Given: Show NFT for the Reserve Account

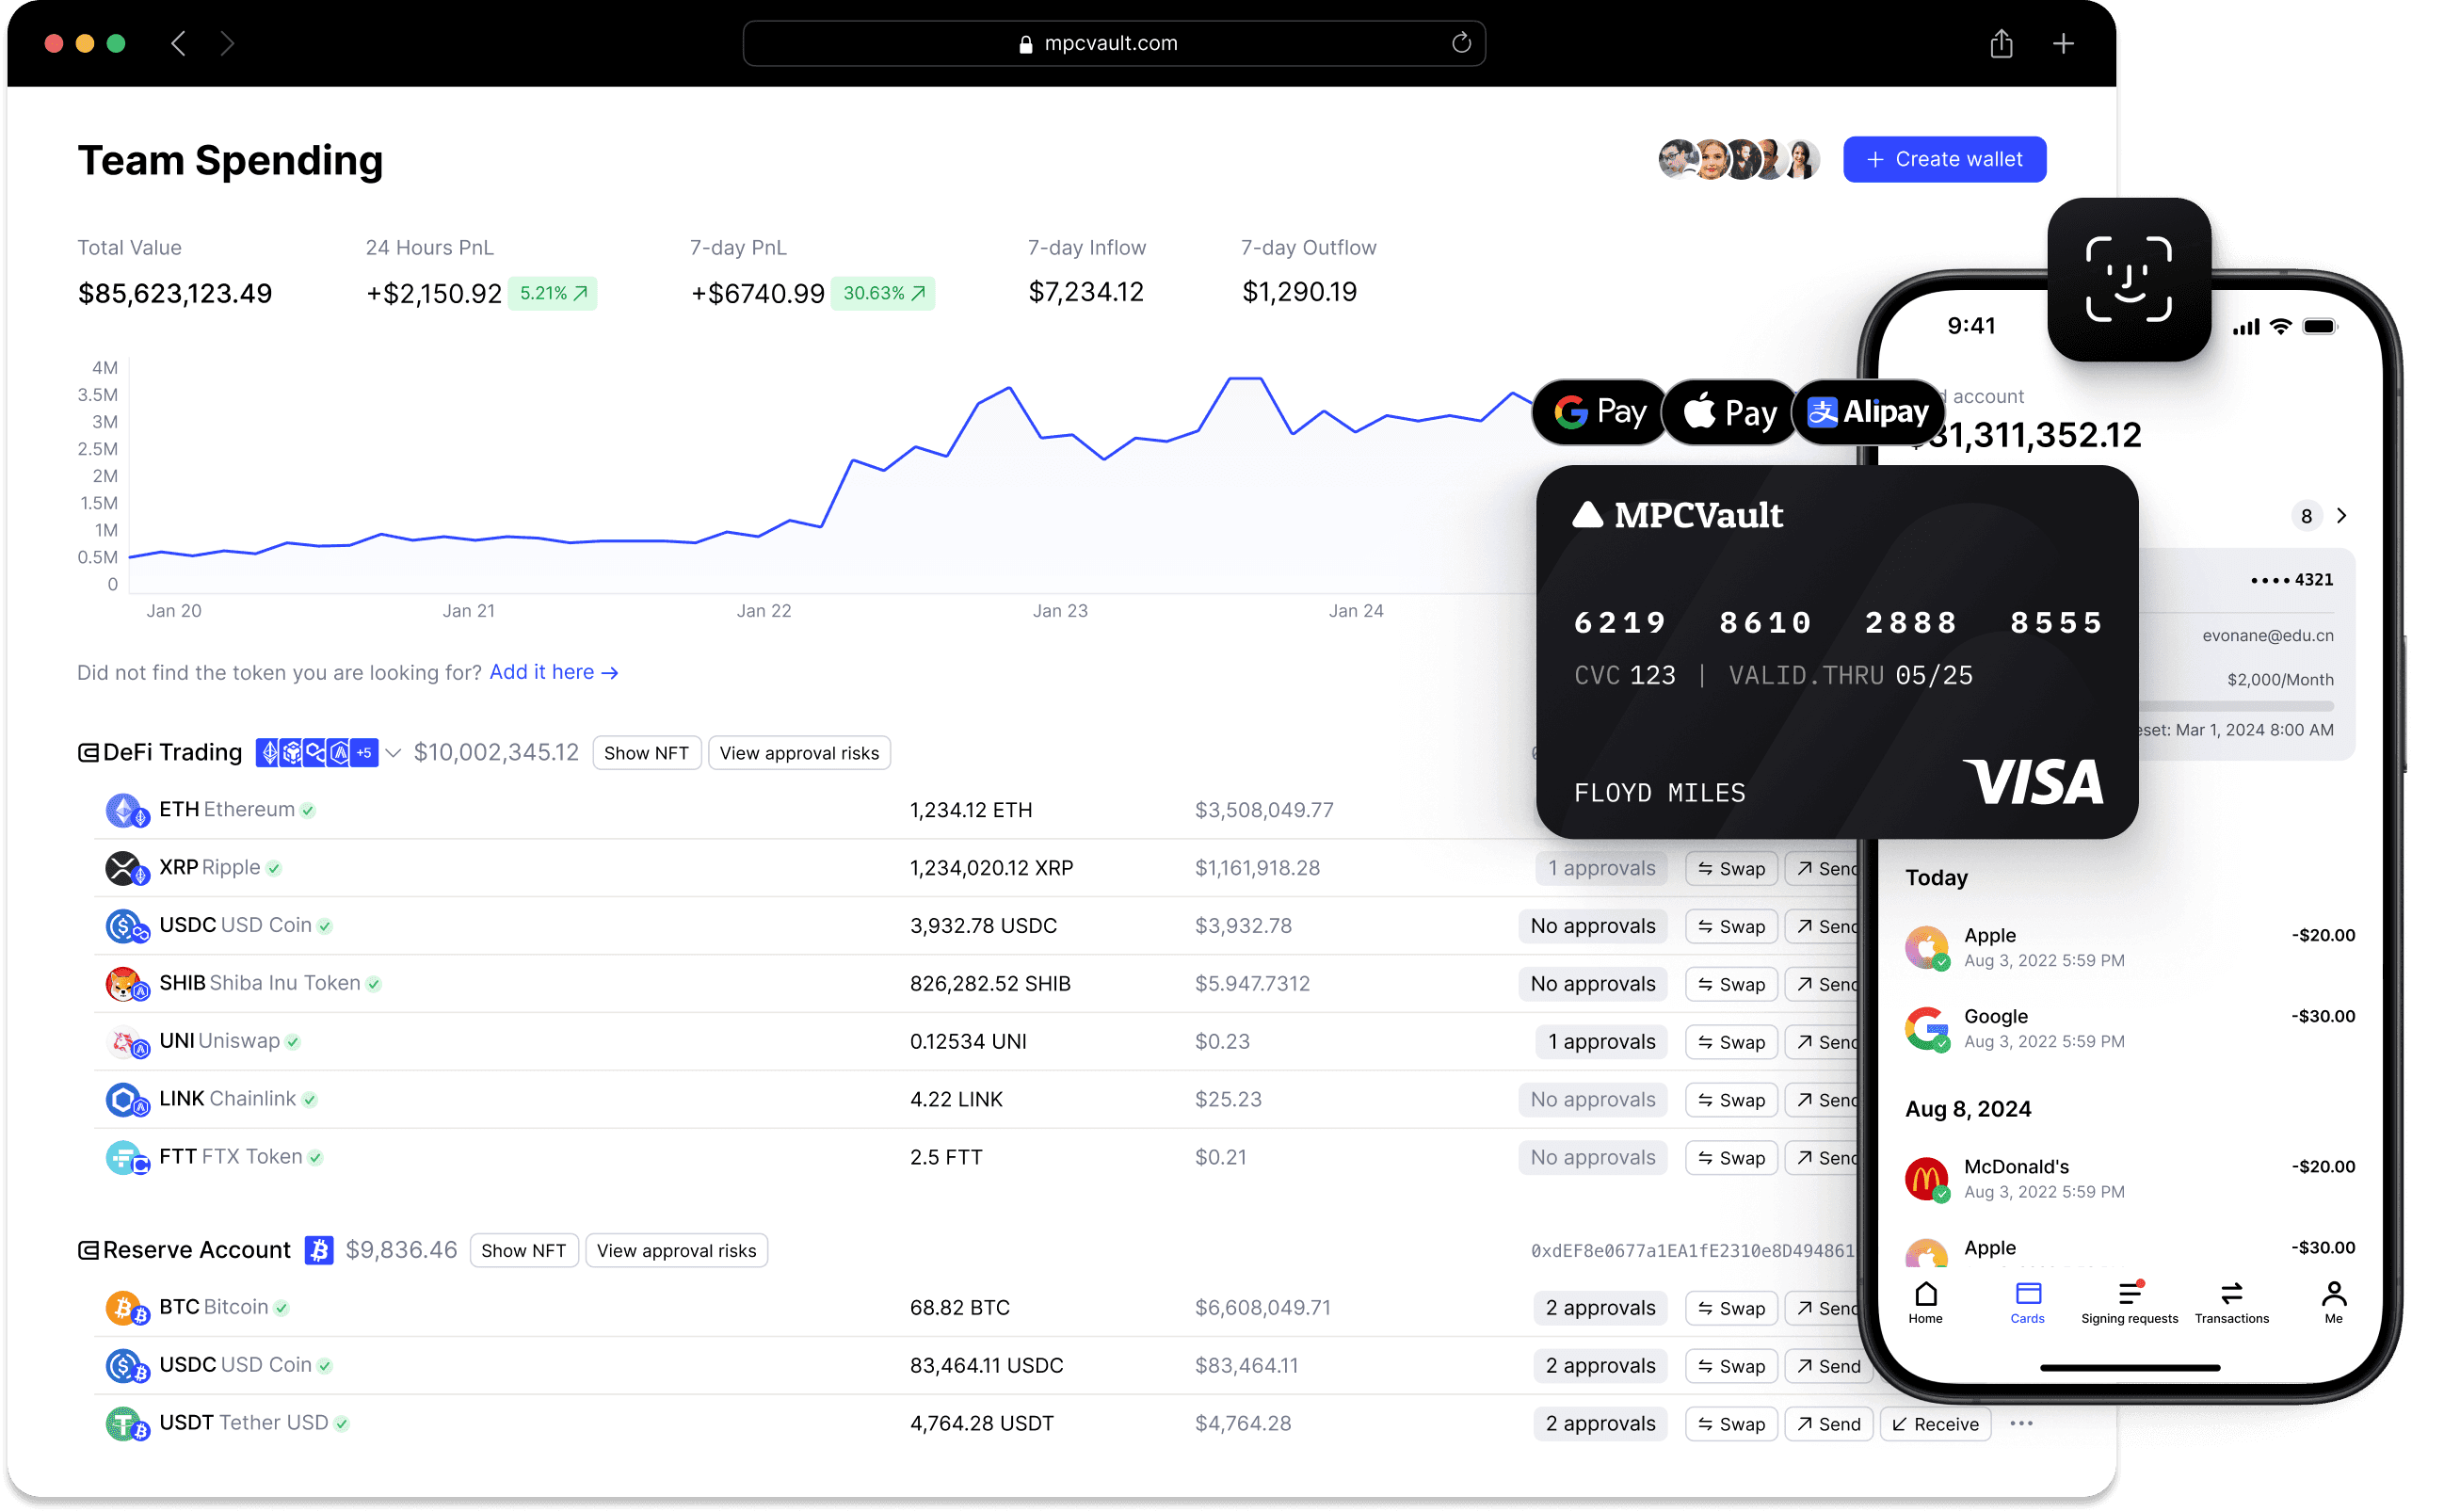Looking at the screenshot, I should [x=523, y=1251].
